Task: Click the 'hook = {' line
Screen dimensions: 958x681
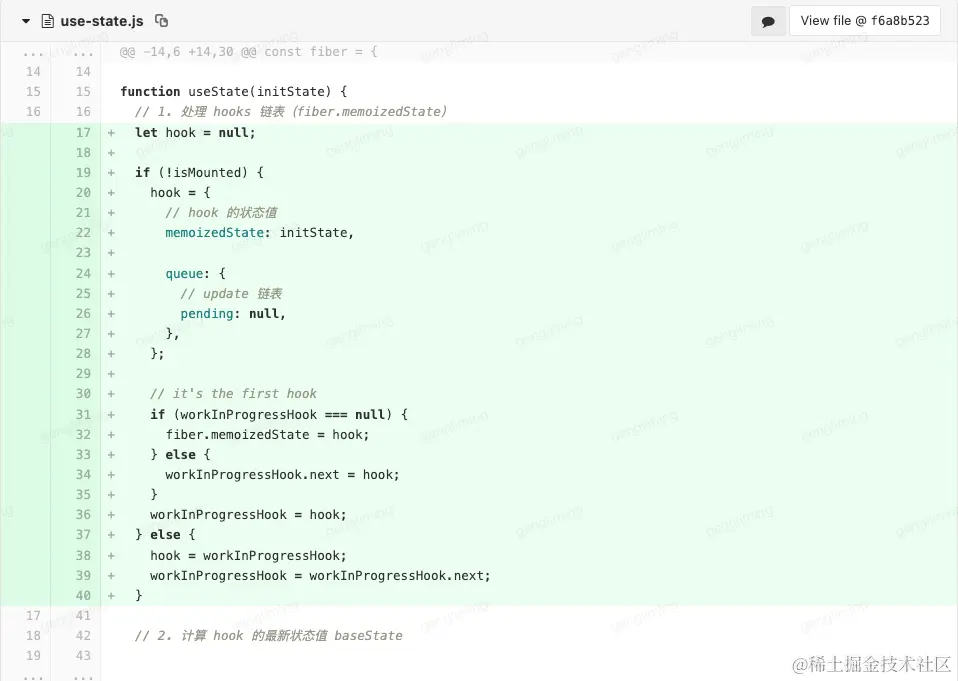Action: [x=180, y=193]
